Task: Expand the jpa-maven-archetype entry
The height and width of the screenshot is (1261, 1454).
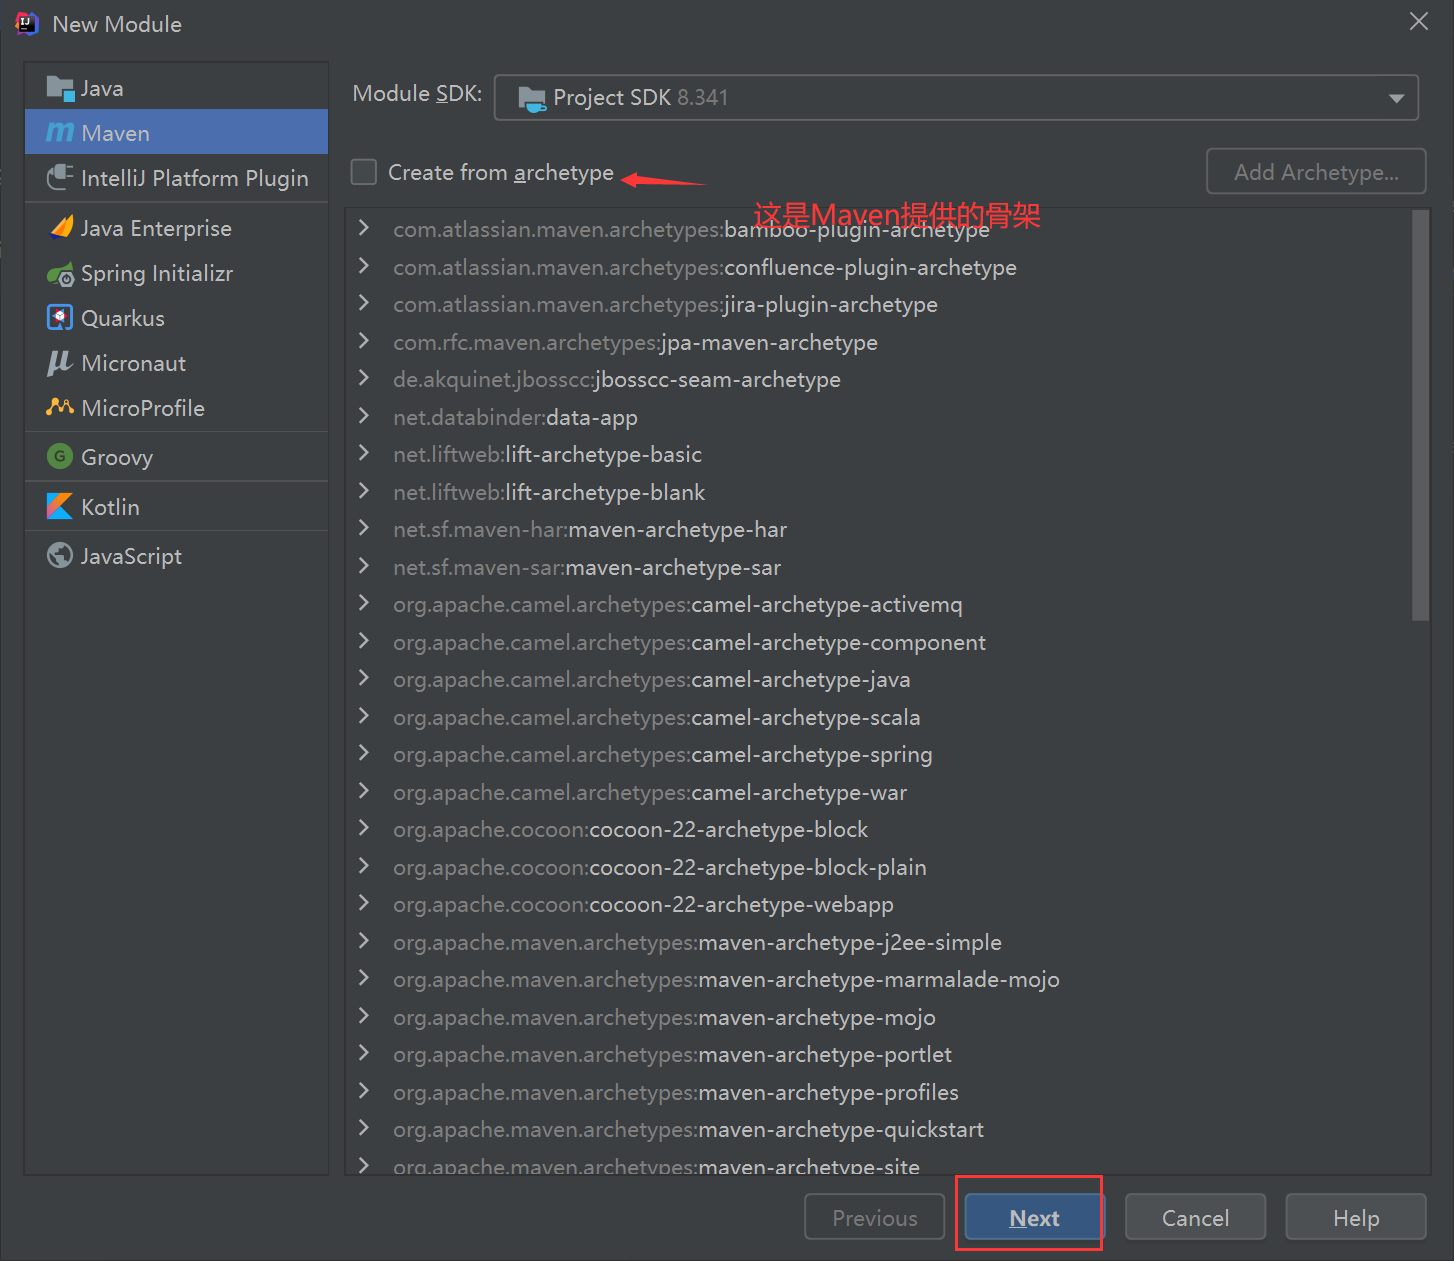Action: (x=364, y=341)
